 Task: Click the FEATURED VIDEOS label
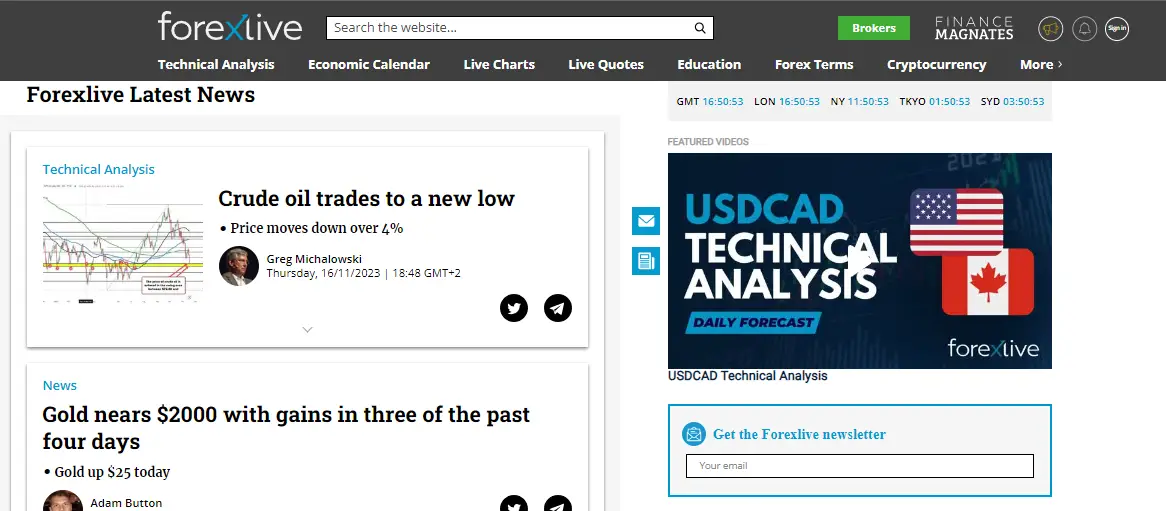(x=708, y=141)
